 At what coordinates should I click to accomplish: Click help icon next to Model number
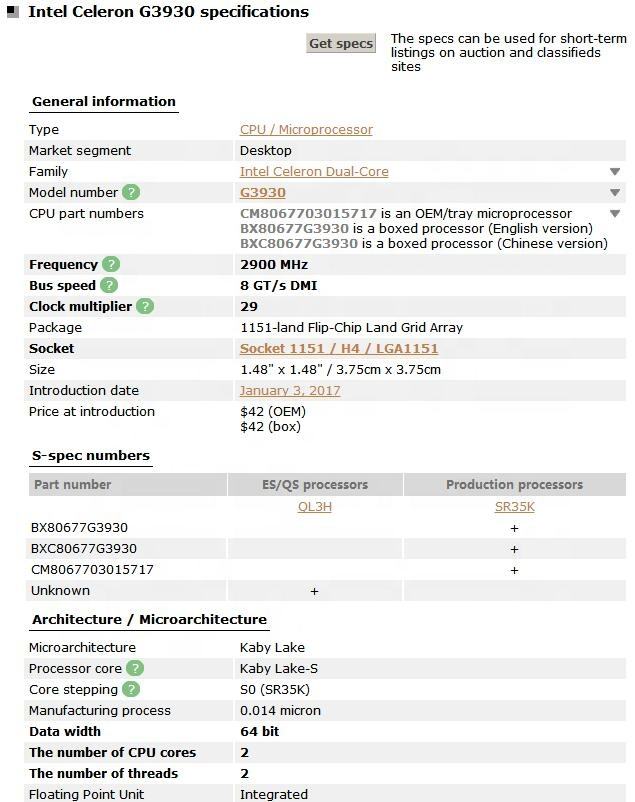(x=131, y=192)
